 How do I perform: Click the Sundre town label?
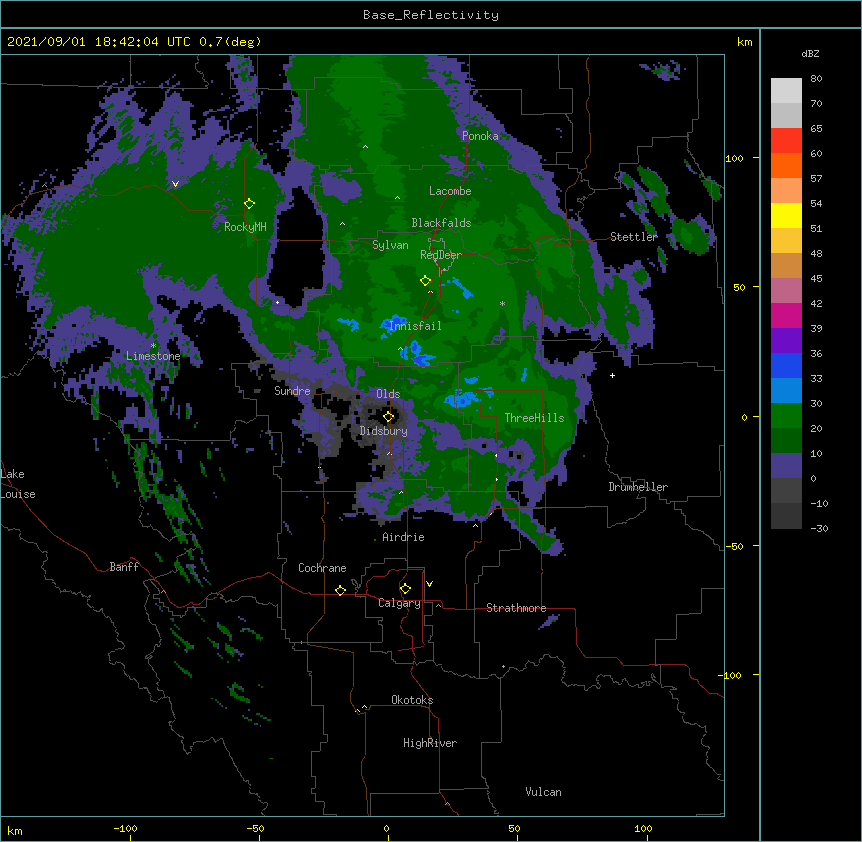tap(292, 391)
